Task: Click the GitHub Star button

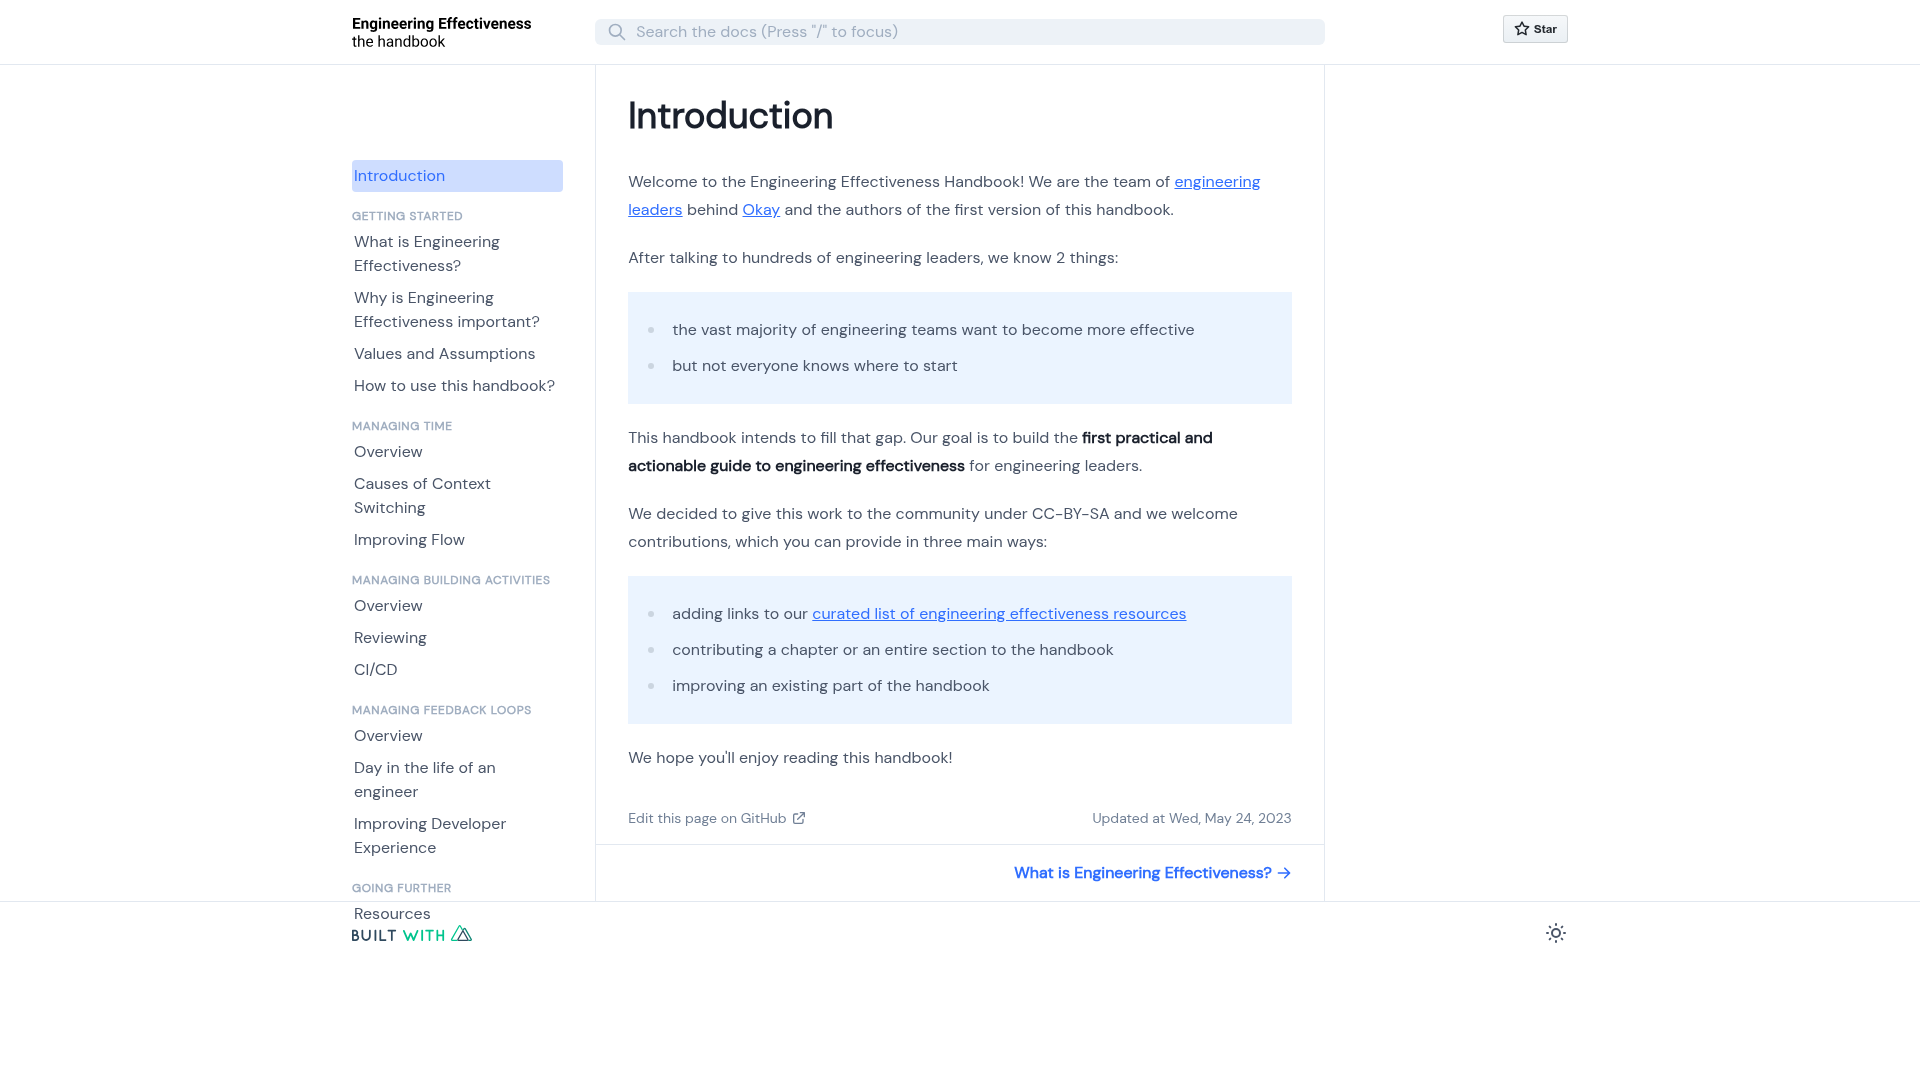Action: pyautogui.click(x=1535, y=29)
